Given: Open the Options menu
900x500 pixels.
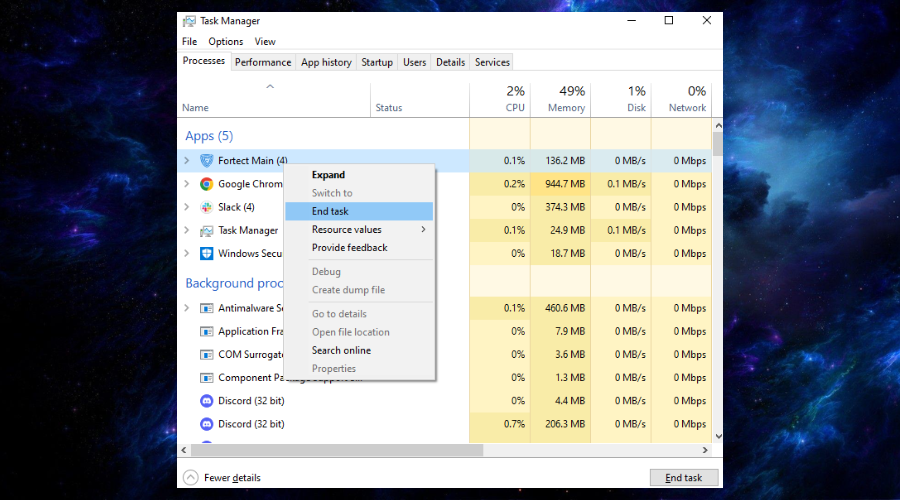Looking at the screenshot, I should pos(226,41).
